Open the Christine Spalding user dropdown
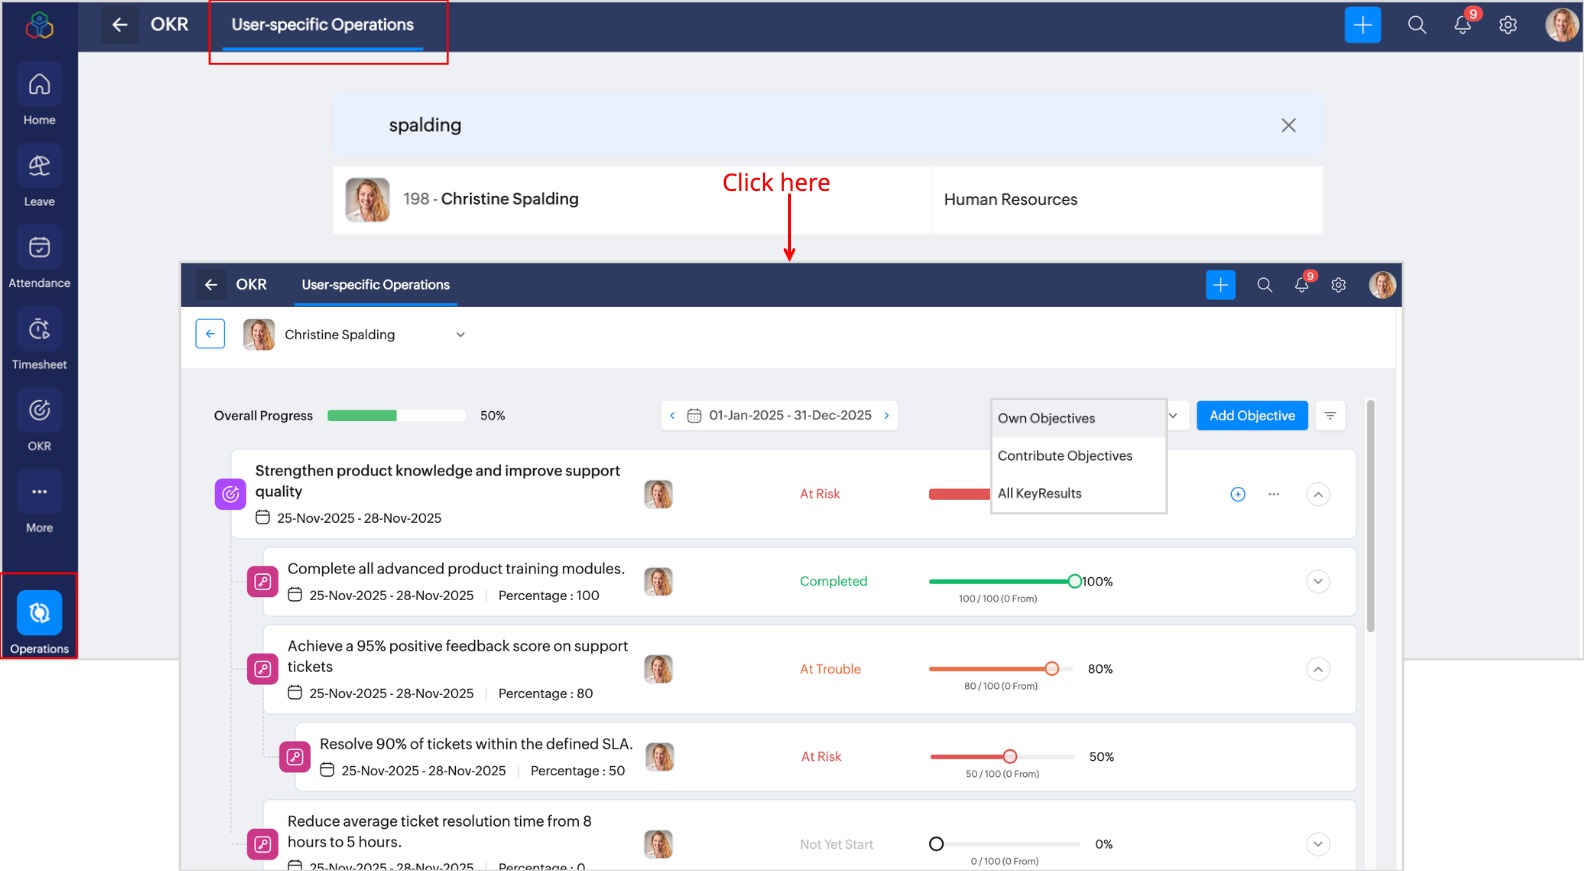This screenshot has height=871, width=1584. [355, 335]
